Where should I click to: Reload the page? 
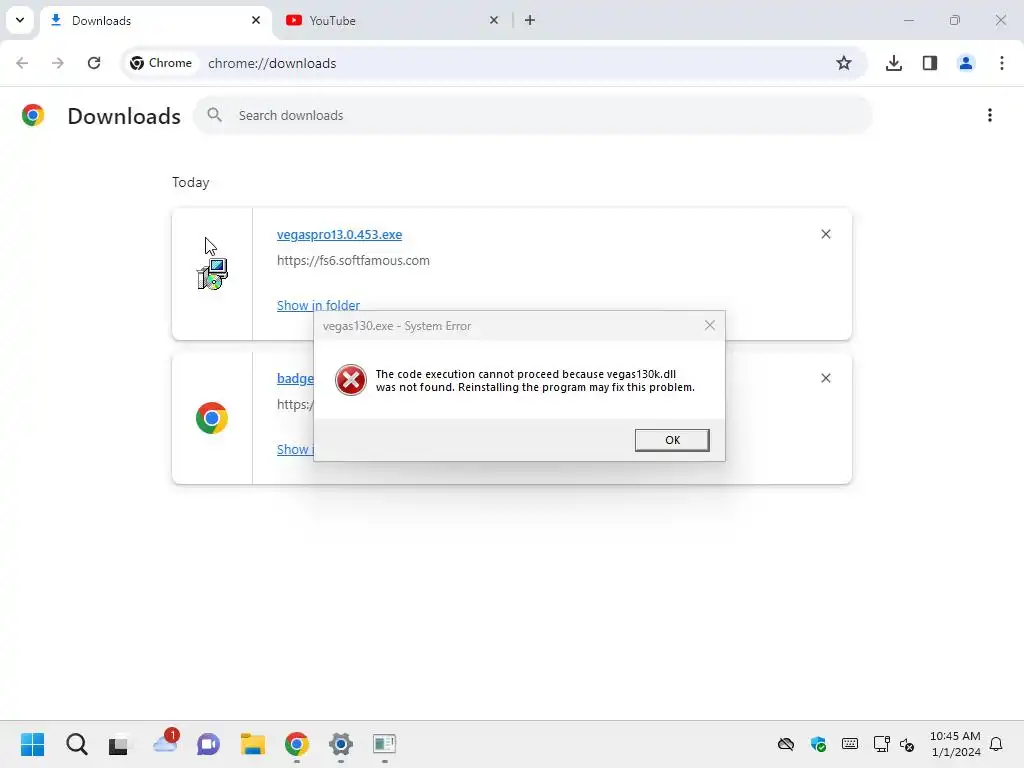(94, 63)
